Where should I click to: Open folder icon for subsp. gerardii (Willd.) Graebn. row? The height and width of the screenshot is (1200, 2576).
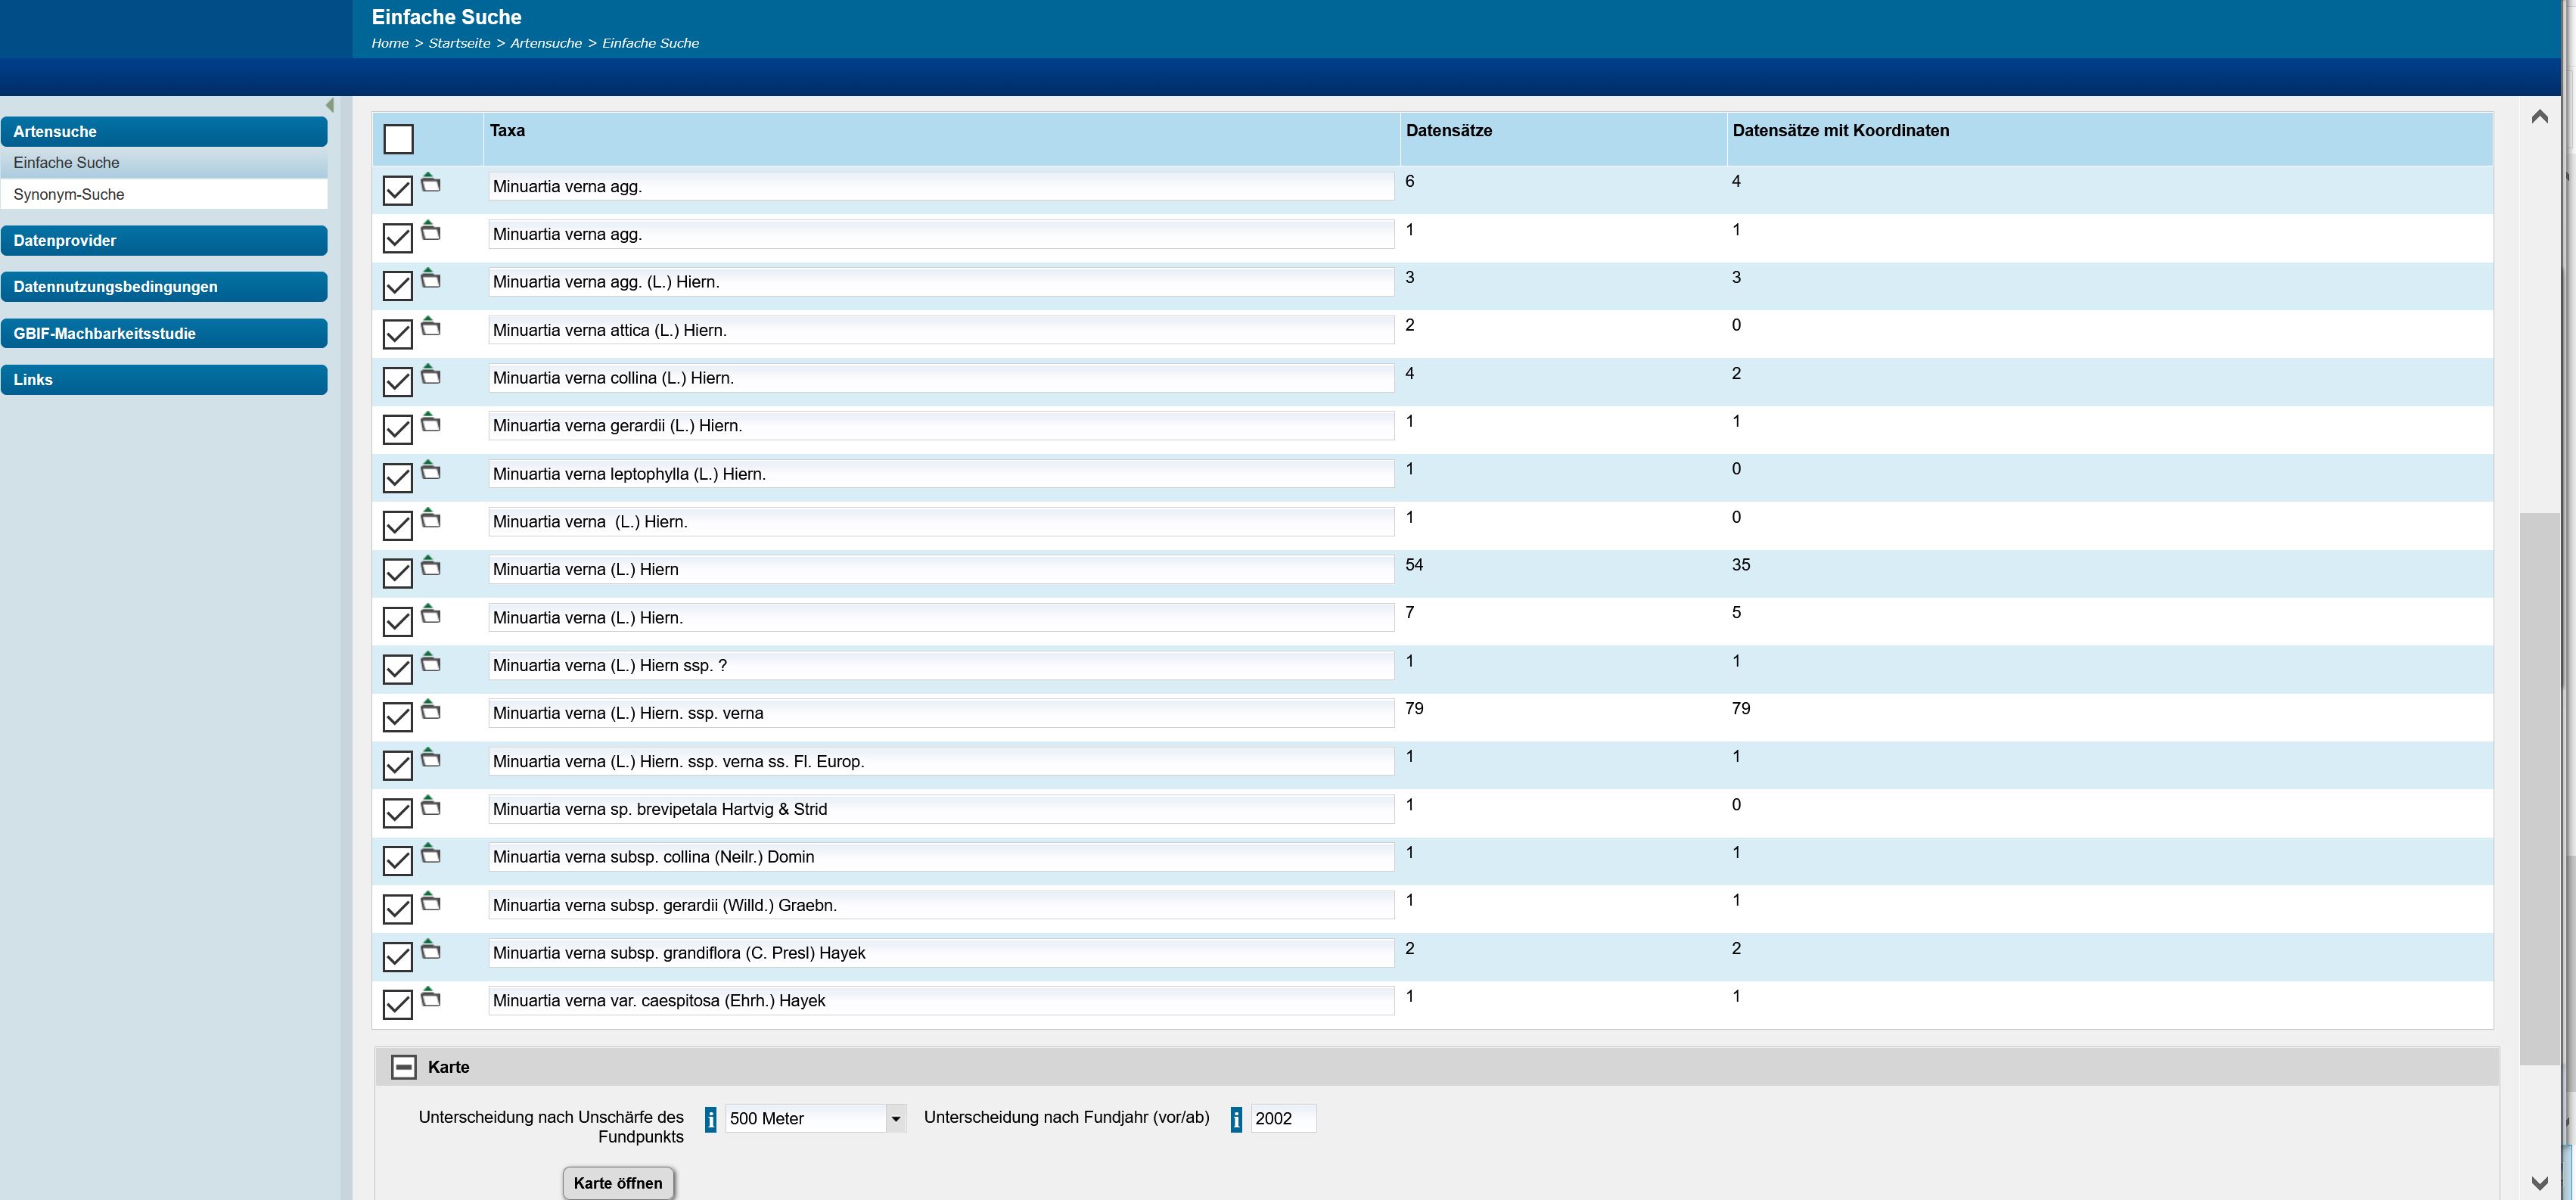click(x=430, y=903)
